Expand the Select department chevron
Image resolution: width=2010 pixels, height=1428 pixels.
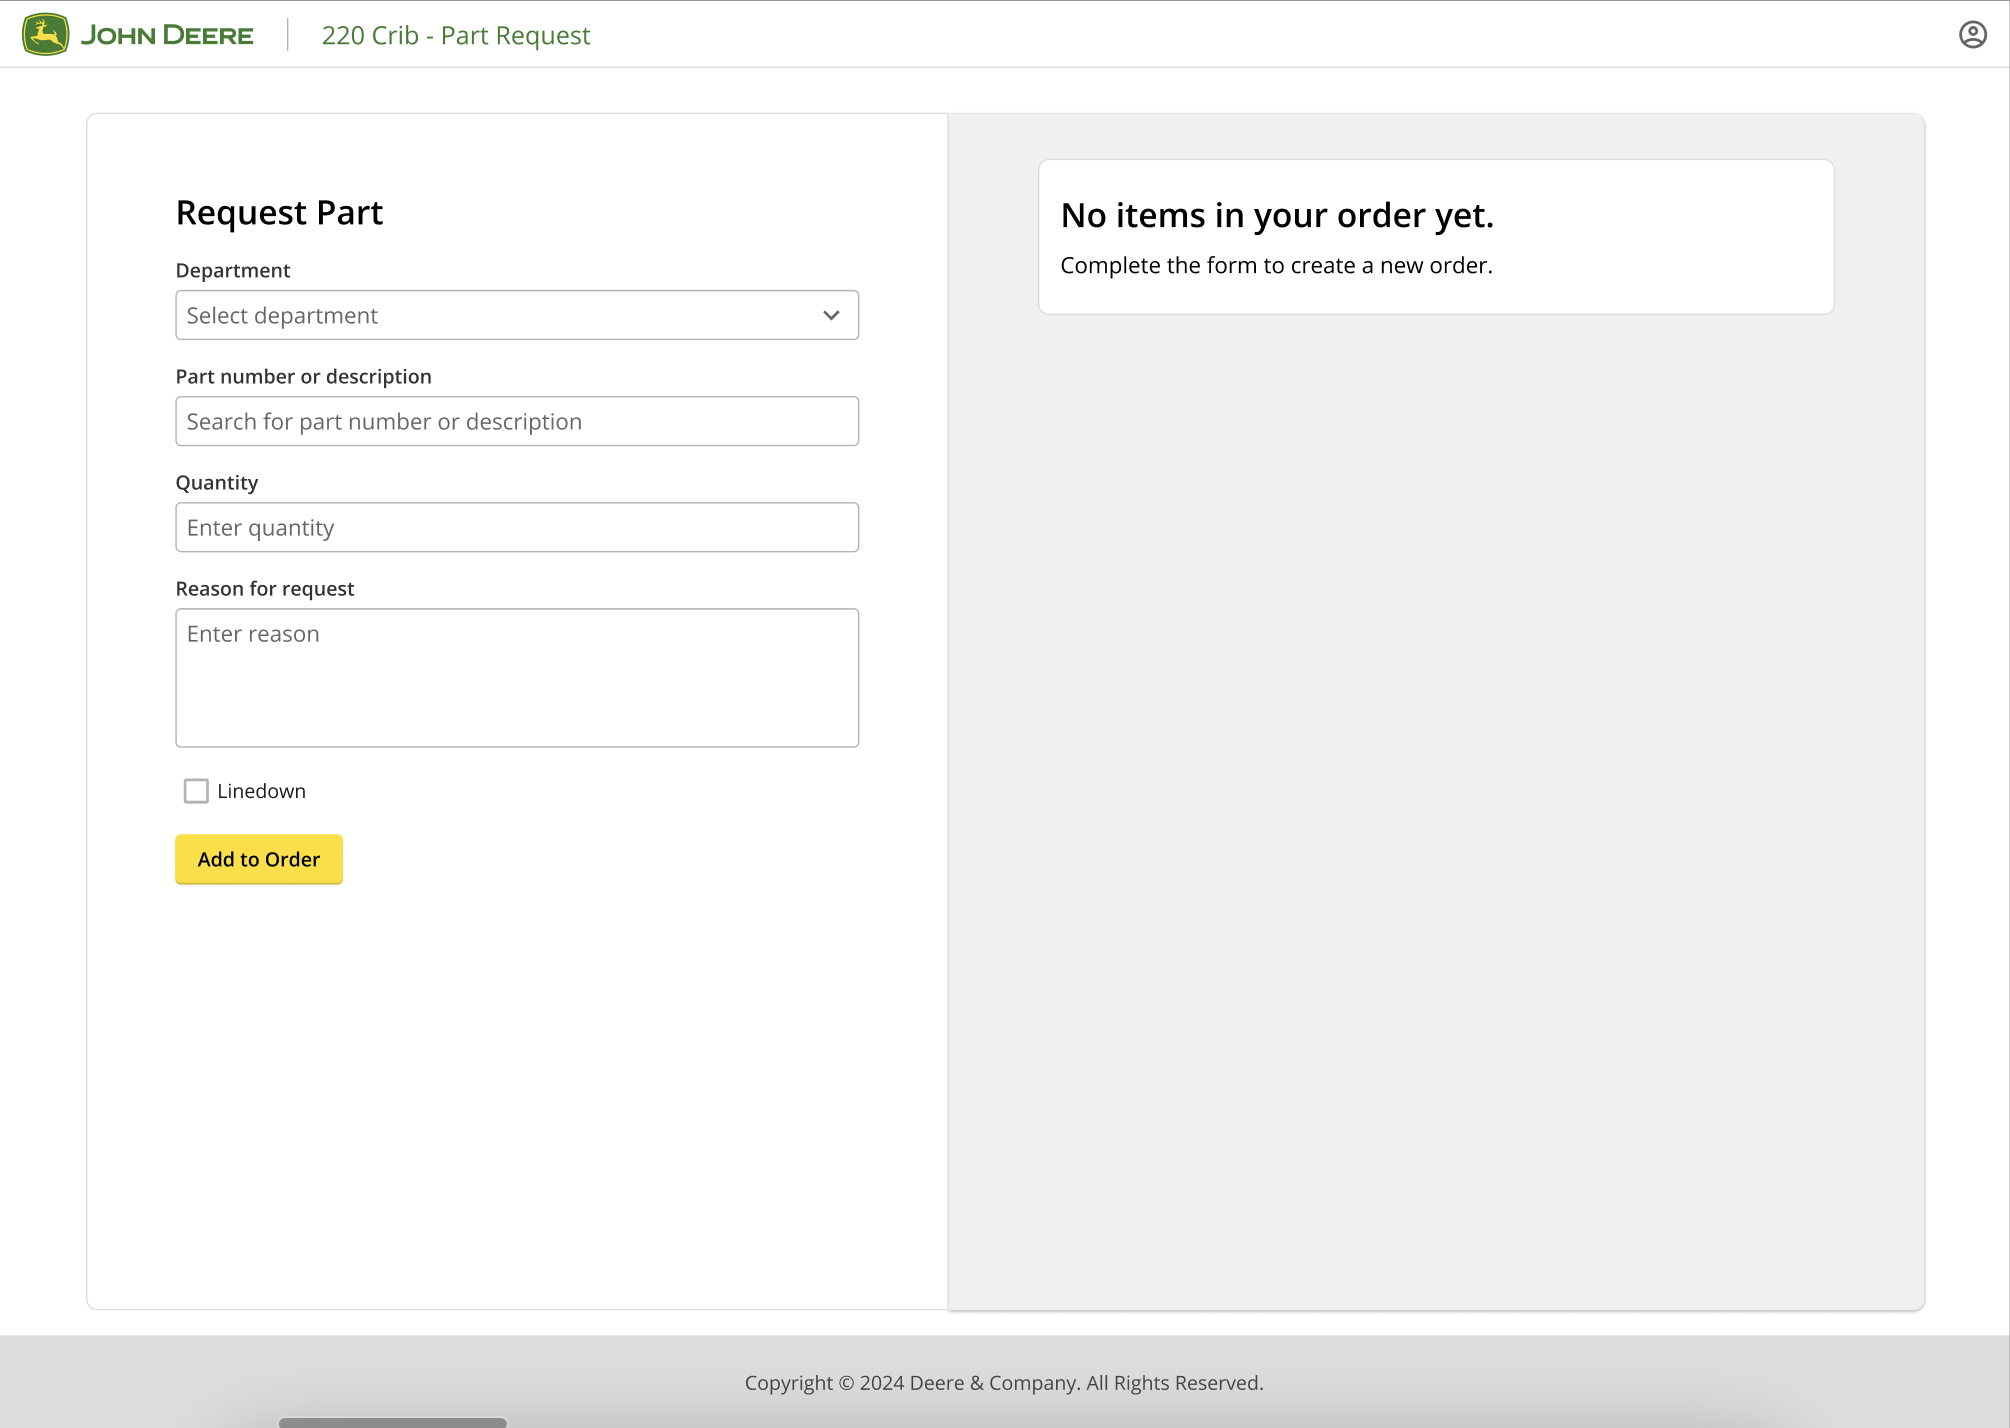830,315
